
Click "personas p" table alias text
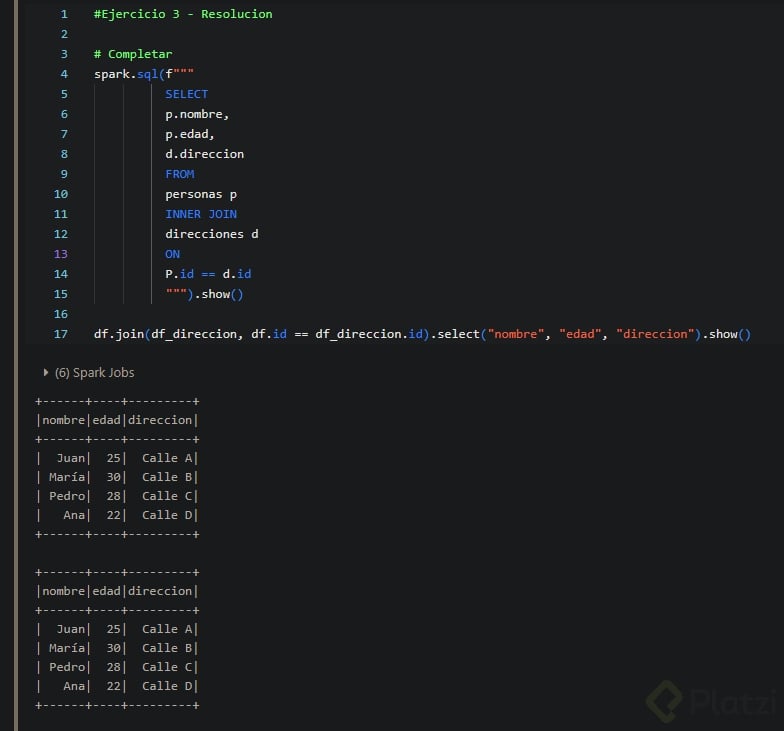(x=201, y=194)
